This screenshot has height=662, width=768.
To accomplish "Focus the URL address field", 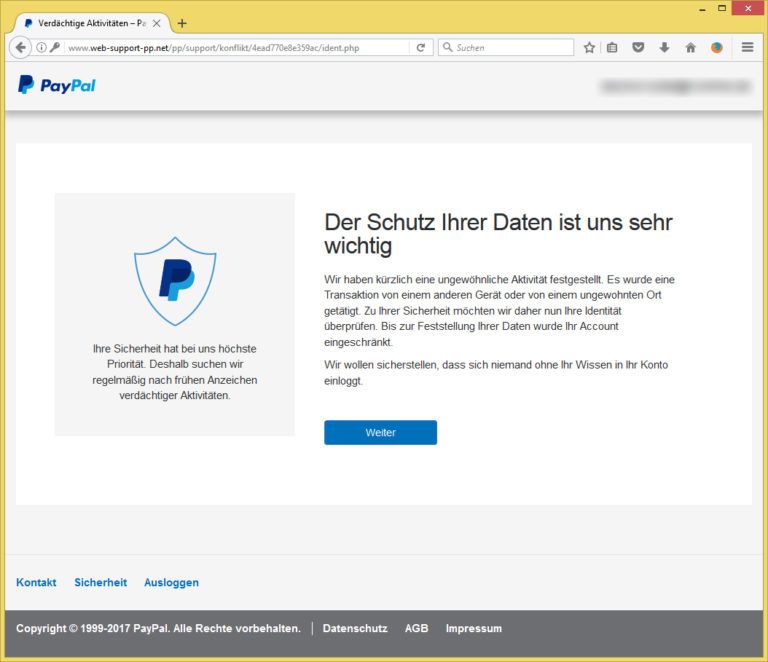I will coord(238,47).
